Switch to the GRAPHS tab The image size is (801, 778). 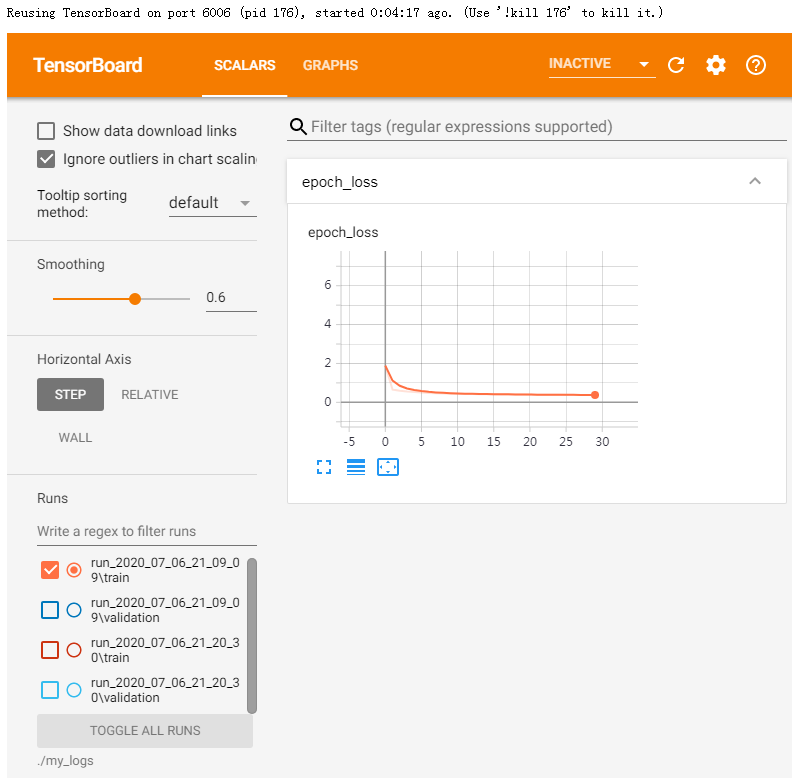click(x=330, y=65)
